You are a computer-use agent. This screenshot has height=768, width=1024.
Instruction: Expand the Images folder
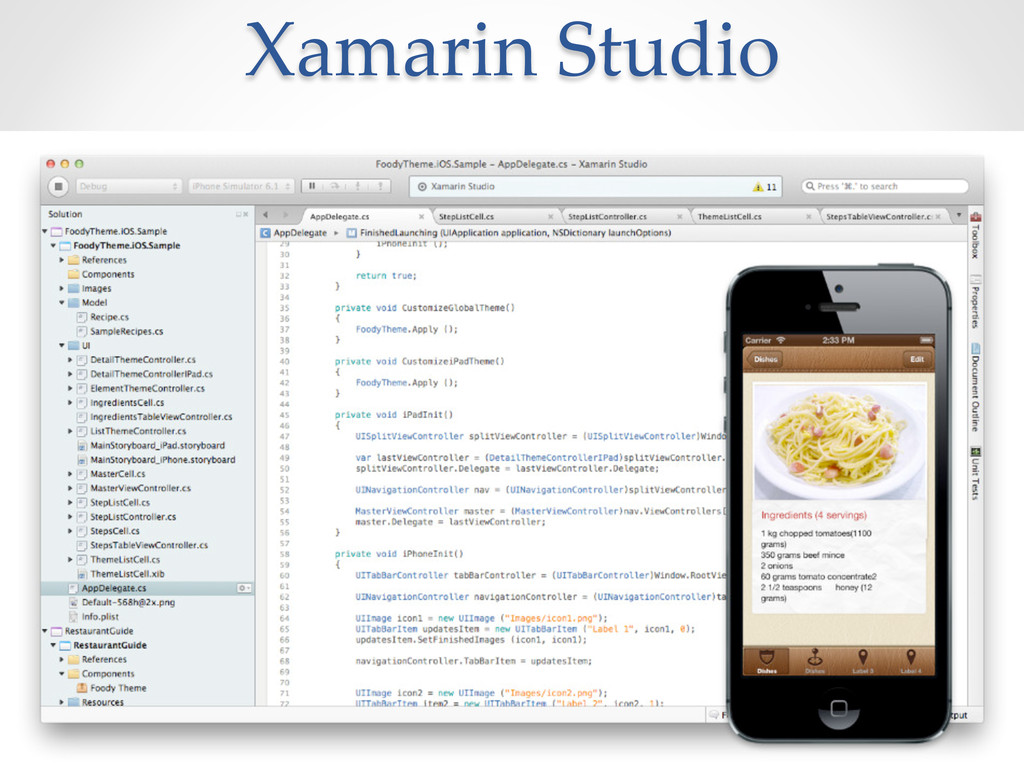click(62, 288)
